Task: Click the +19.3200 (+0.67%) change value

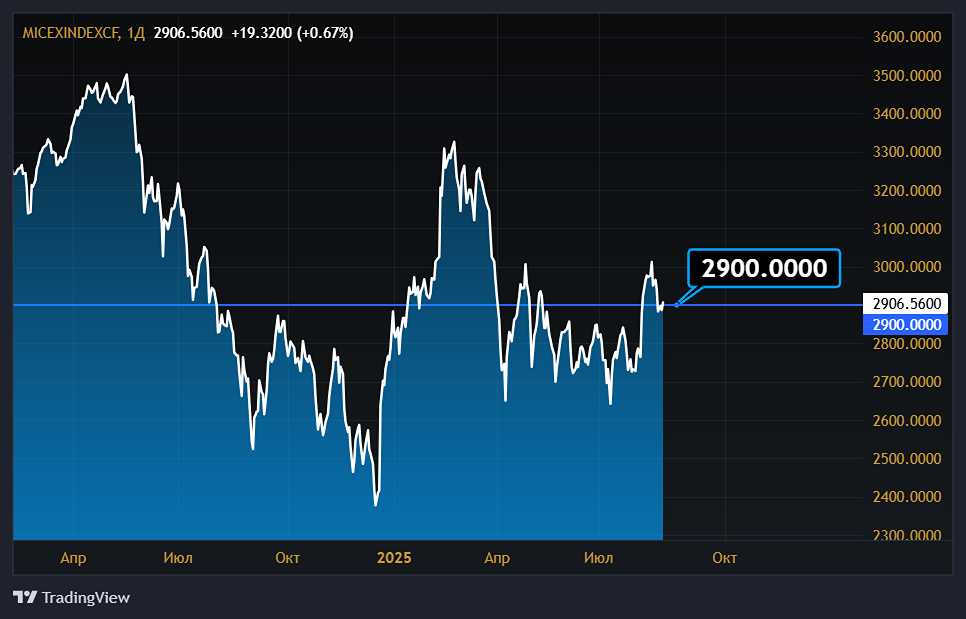Action: 291,33
